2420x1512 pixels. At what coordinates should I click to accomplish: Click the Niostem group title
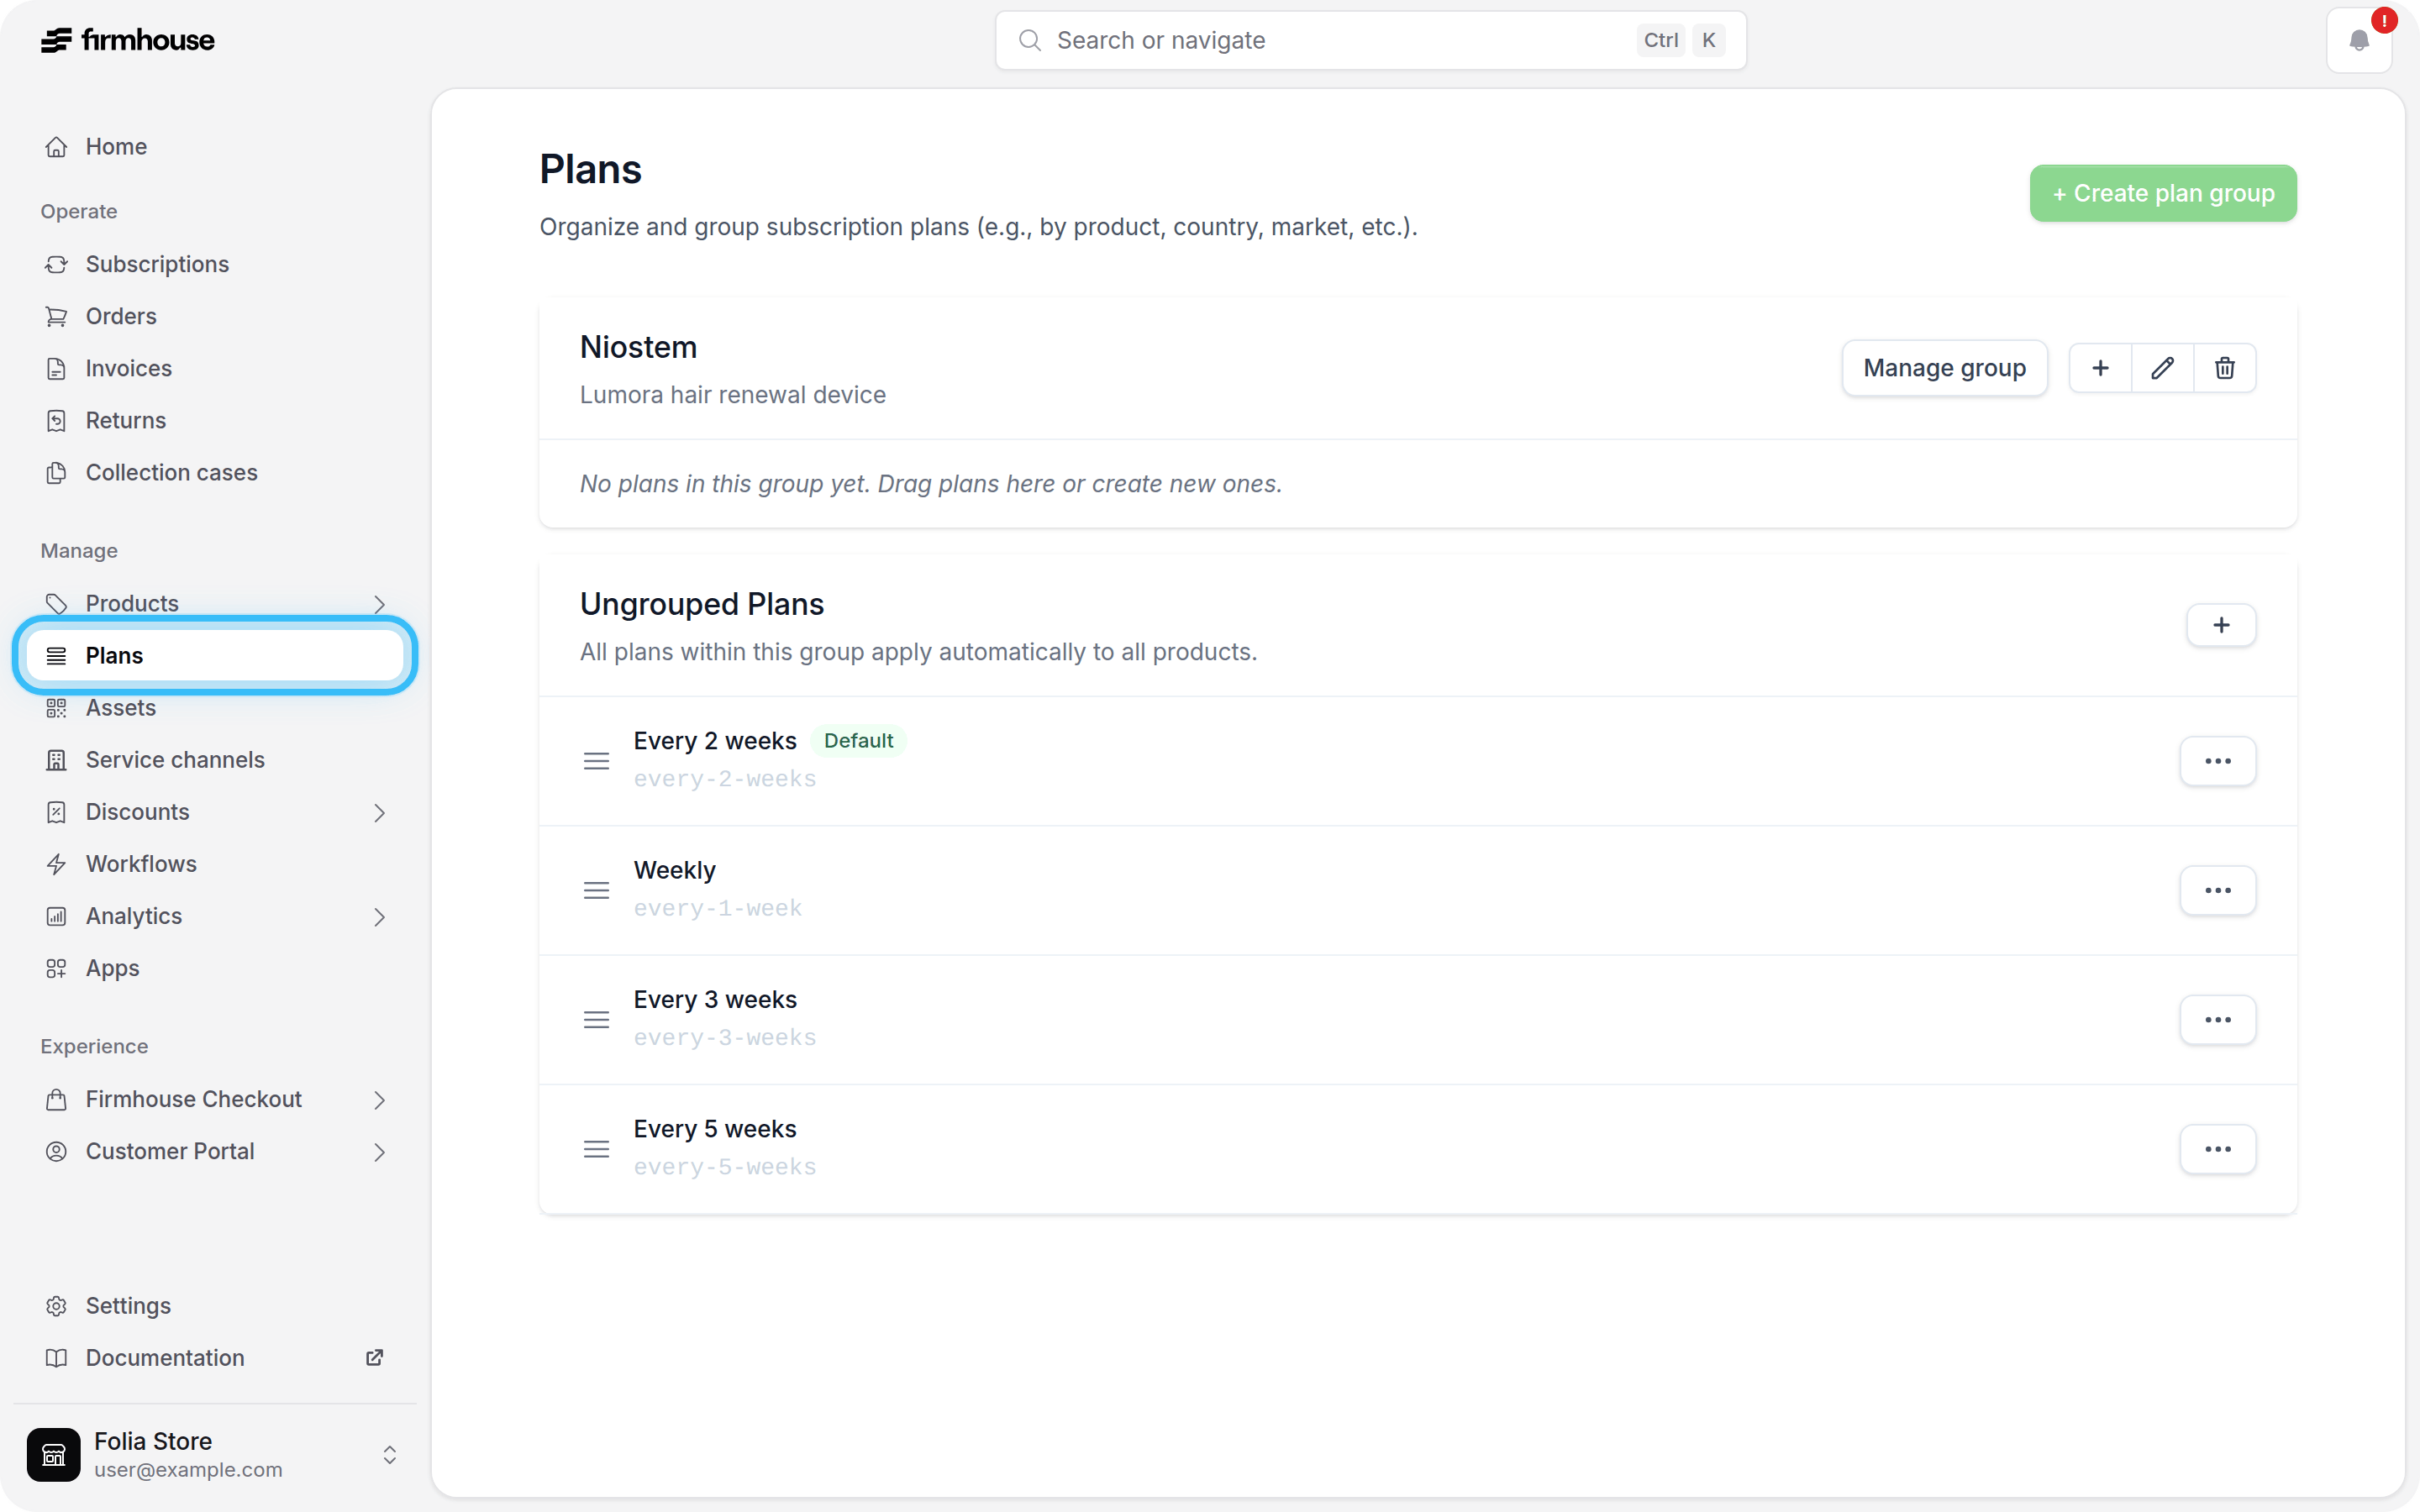[x=638, y=347]
